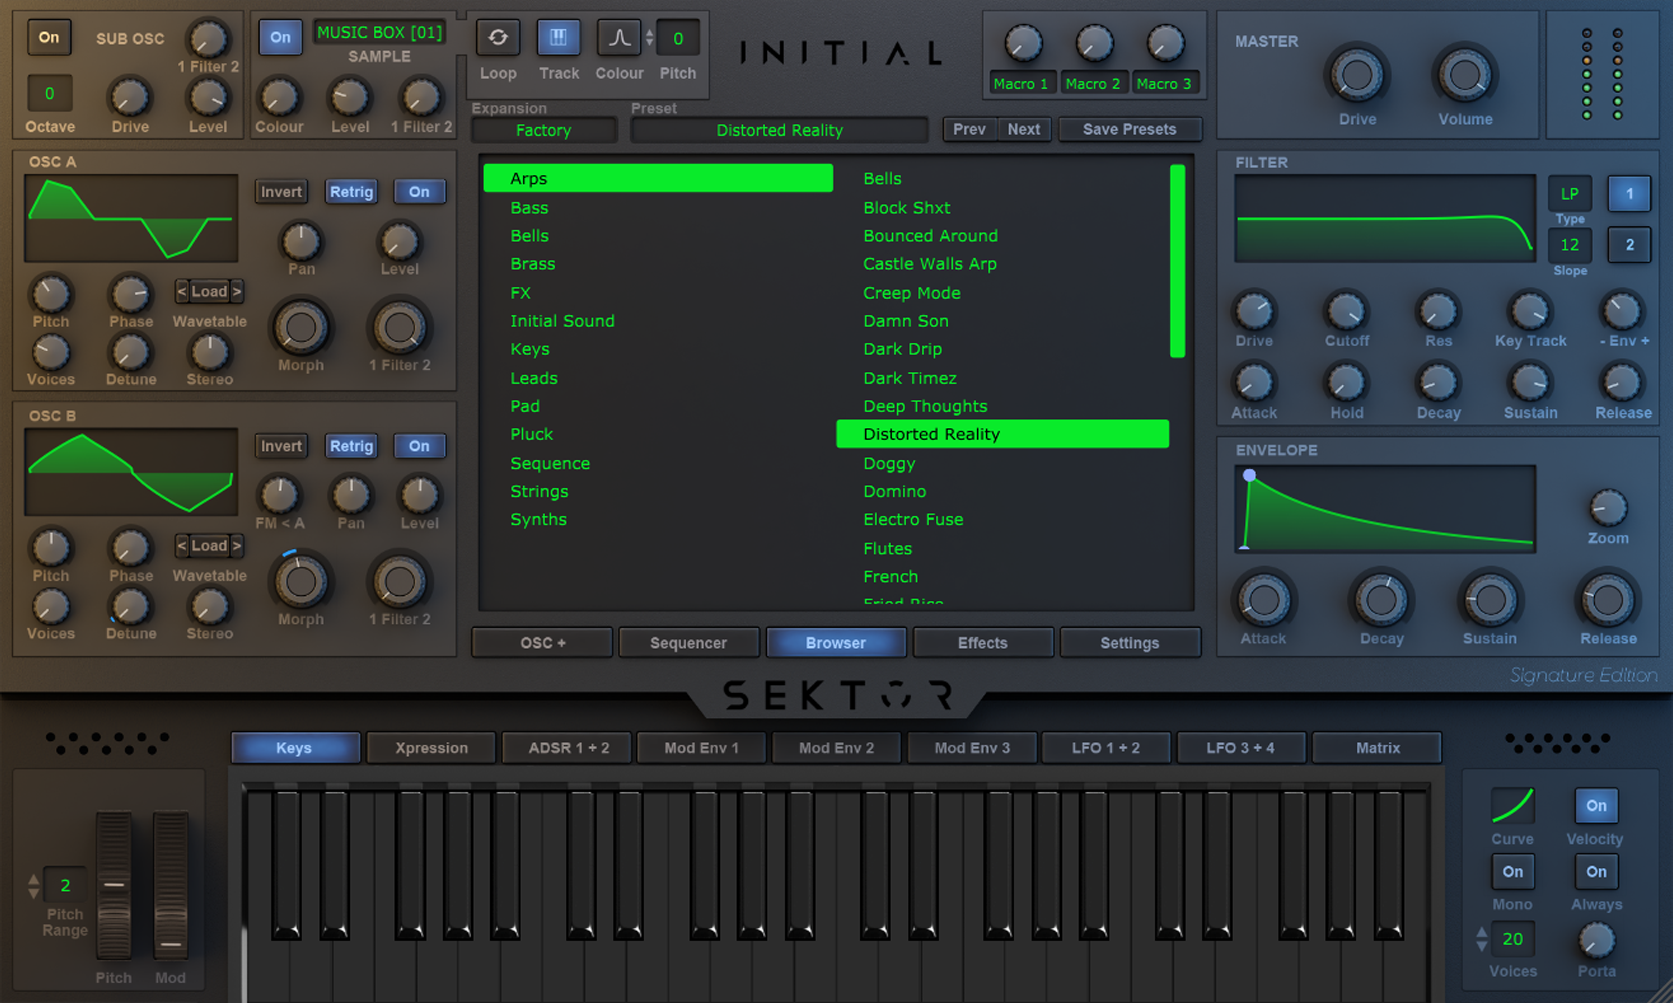Screen dimensions: 1673x1003
Task: Open the filter Type LP dropdown
Action: [x=1569, y=193]
